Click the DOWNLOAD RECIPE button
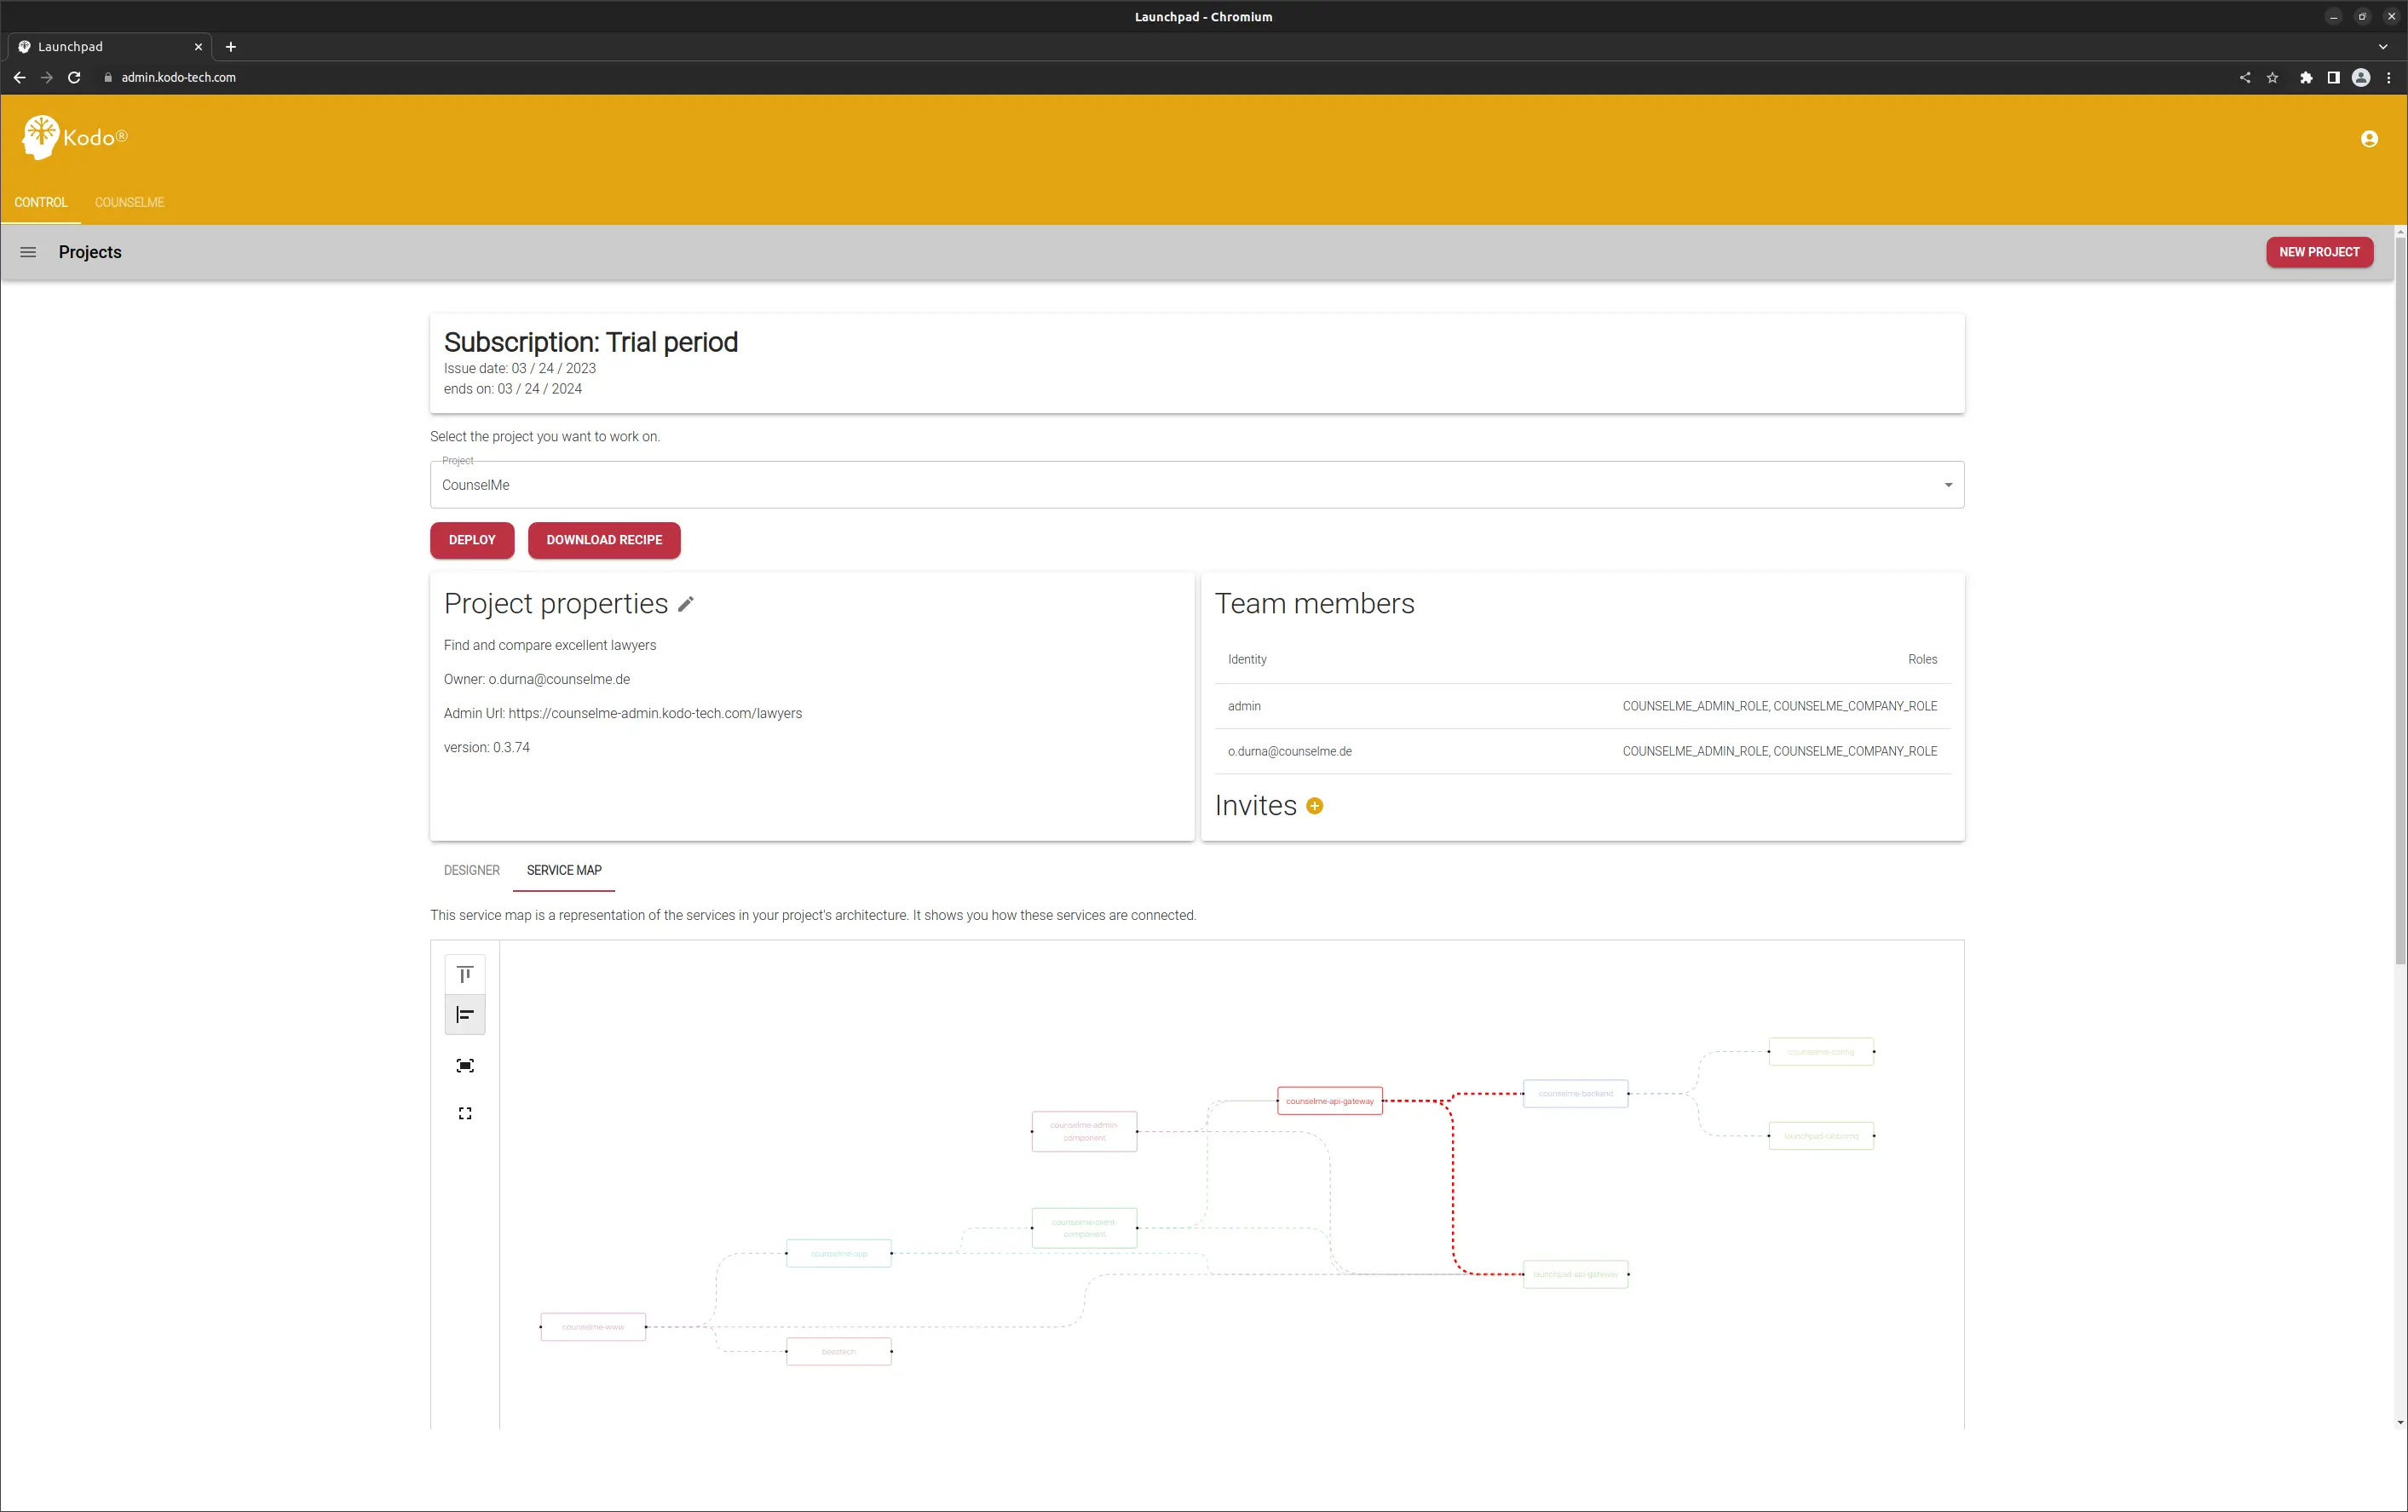The height and width of the screenshot is (1512, 2408). click(604, 540)
